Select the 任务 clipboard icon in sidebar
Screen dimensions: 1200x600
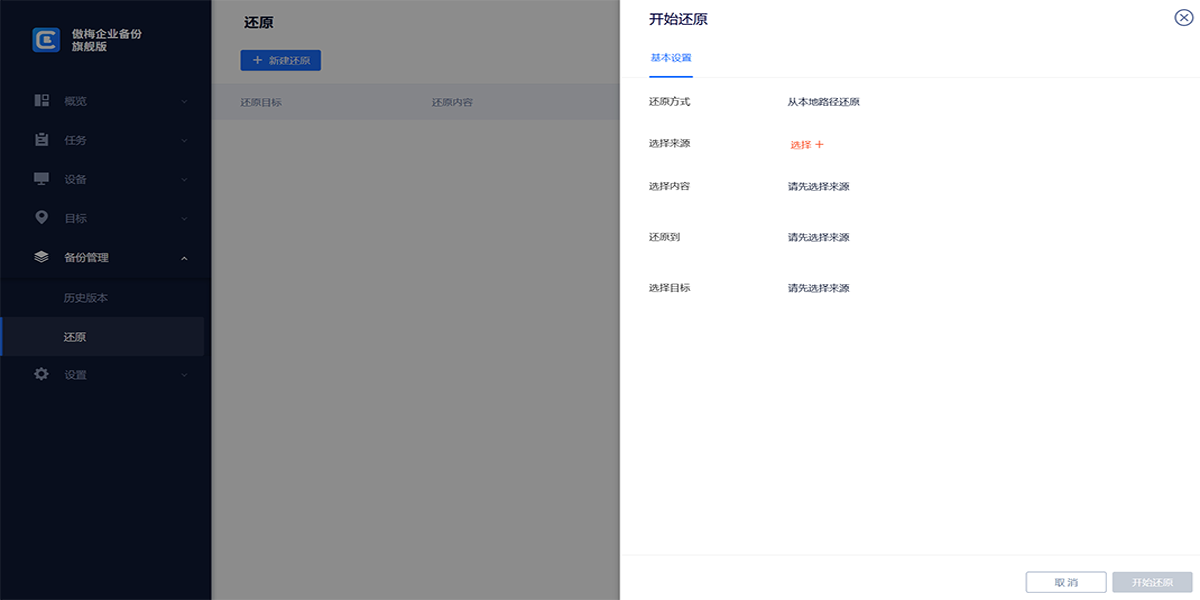41,139
